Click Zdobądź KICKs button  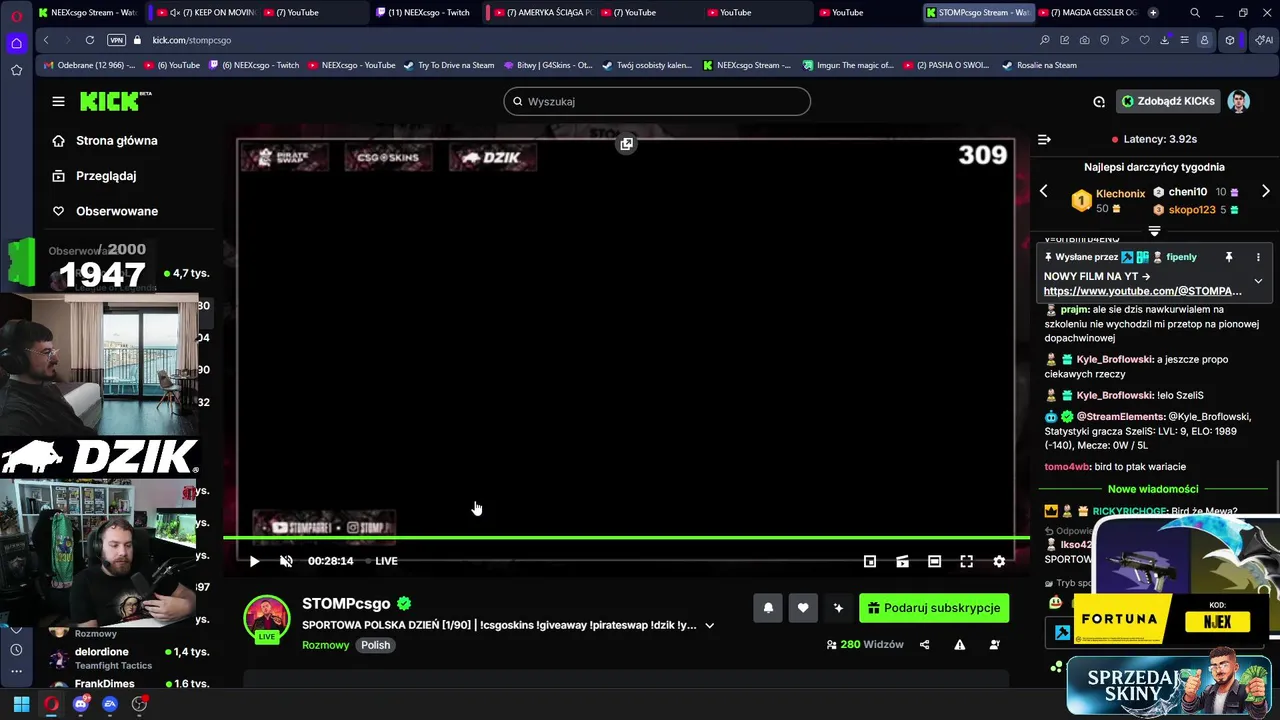point(1168,101)
